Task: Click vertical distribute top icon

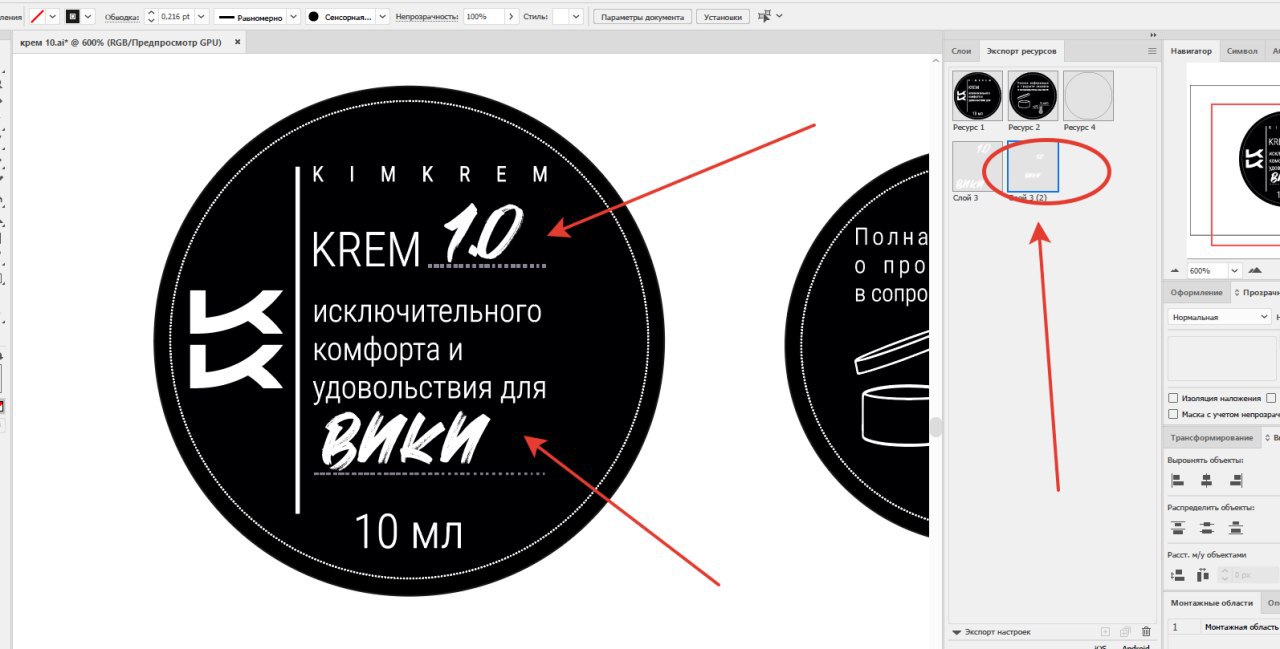Action: click(x=1177, y=527)
